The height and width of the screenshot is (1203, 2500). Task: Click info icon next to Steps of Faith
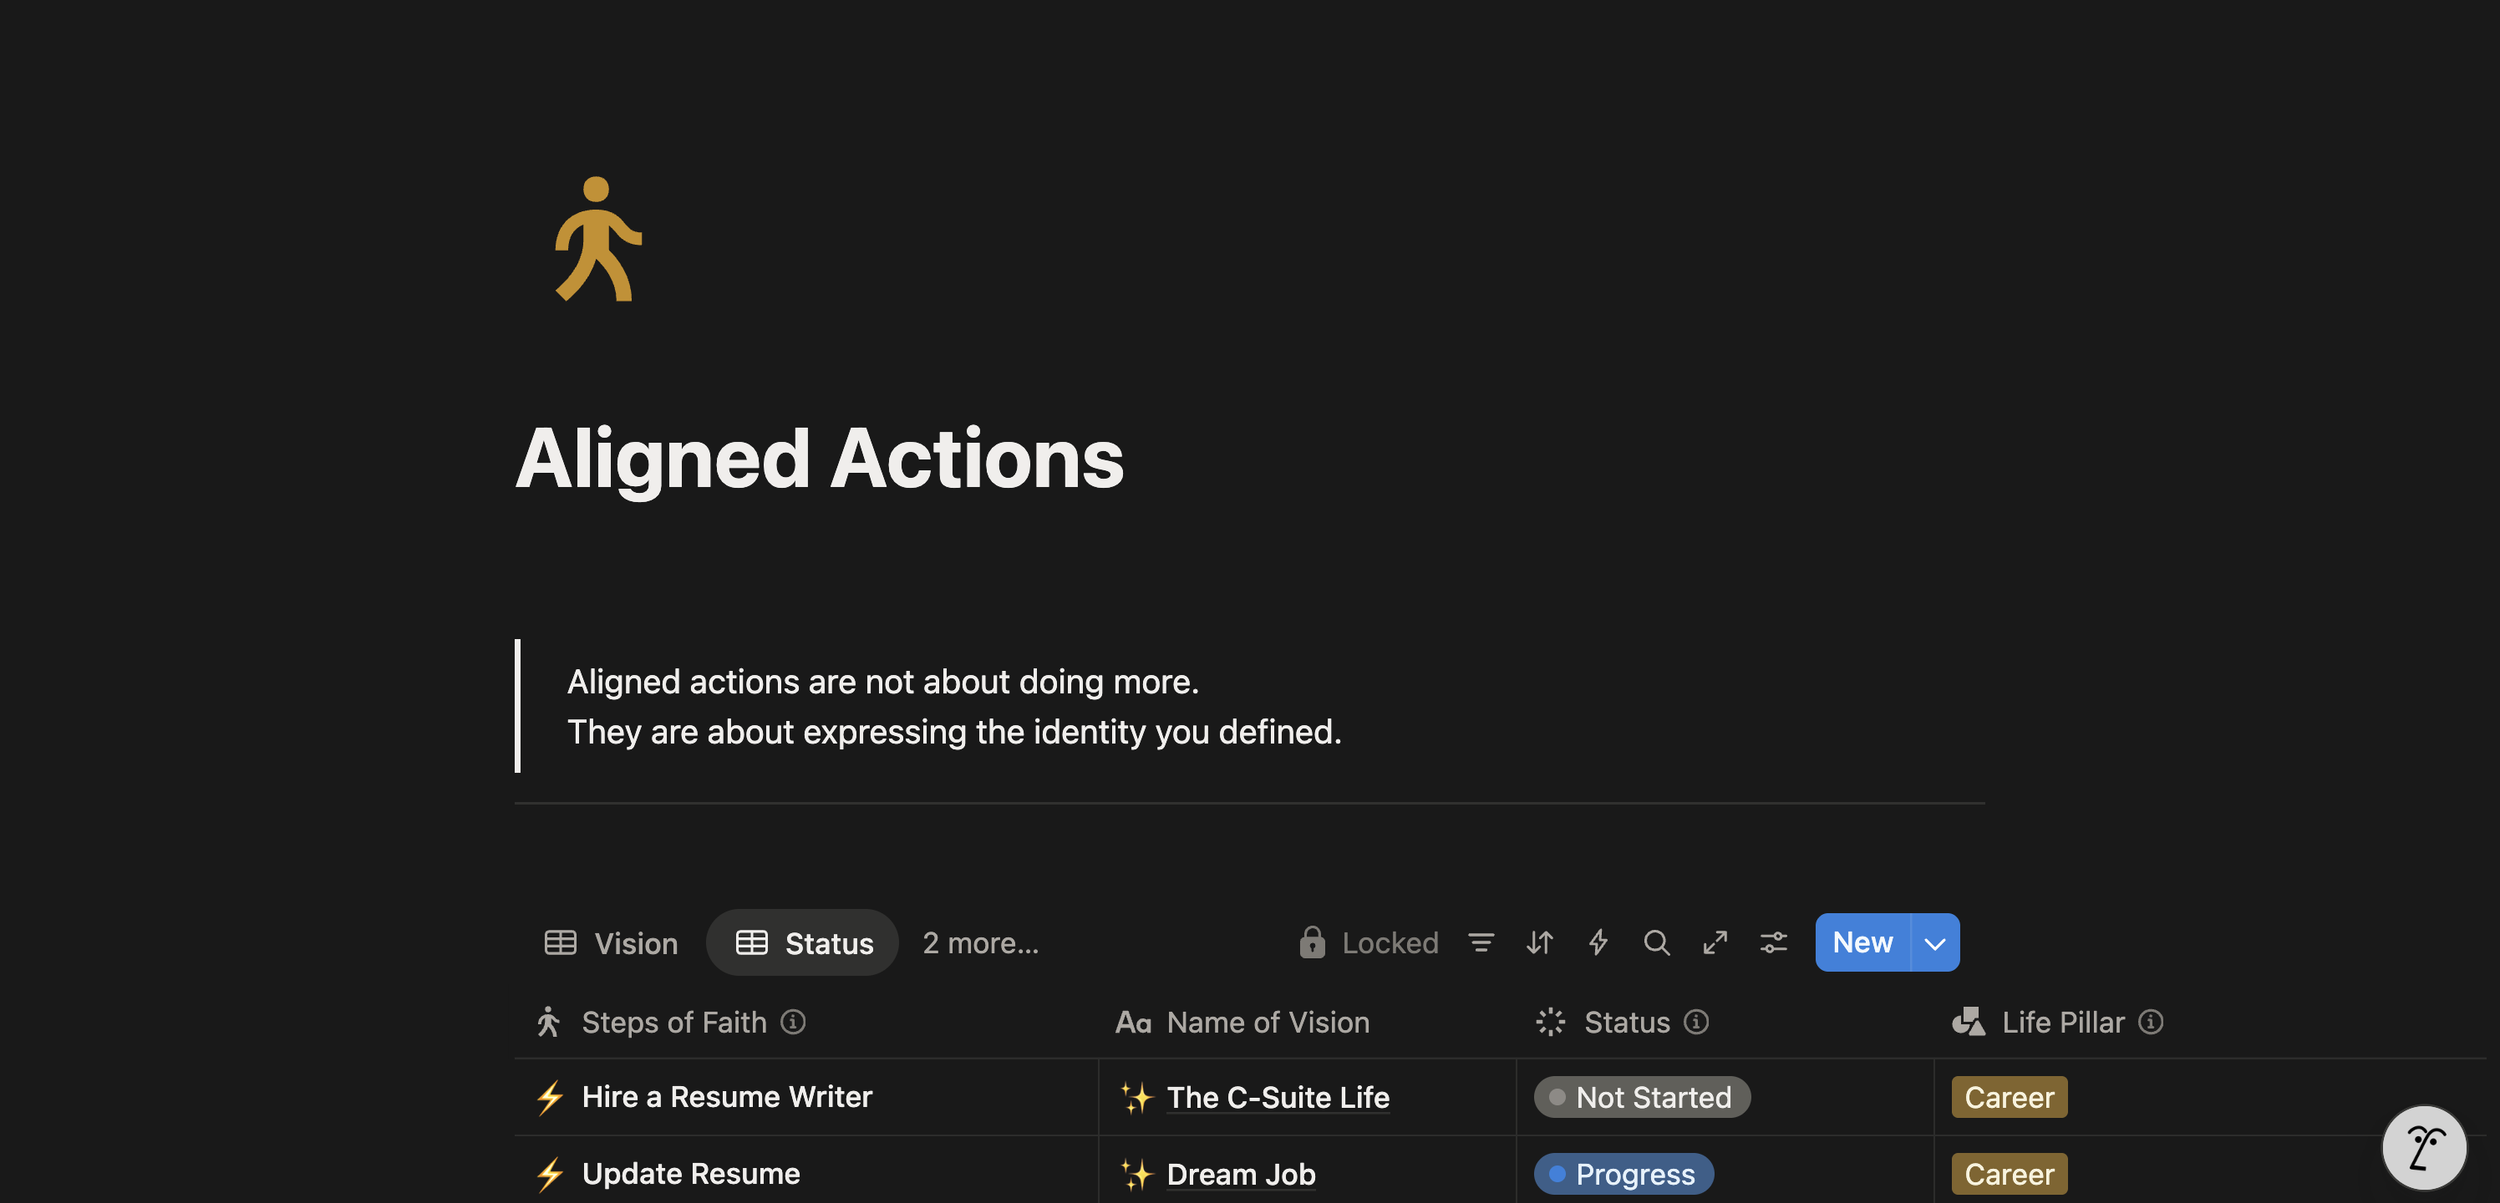coord(793,1022)
